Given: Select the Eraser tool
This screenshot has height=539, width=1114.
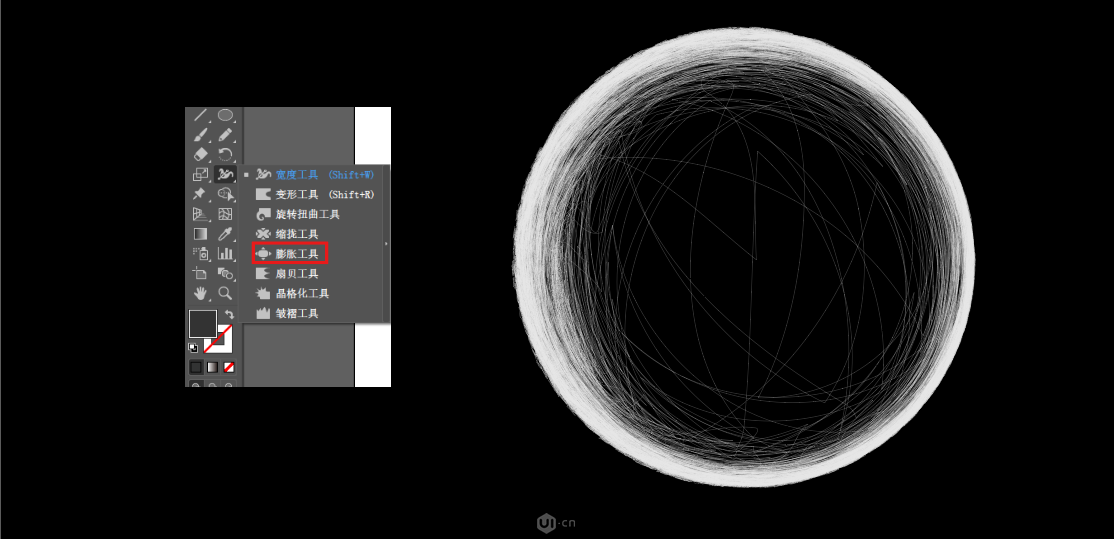Looking at the screenshot, I should (200, 155).
